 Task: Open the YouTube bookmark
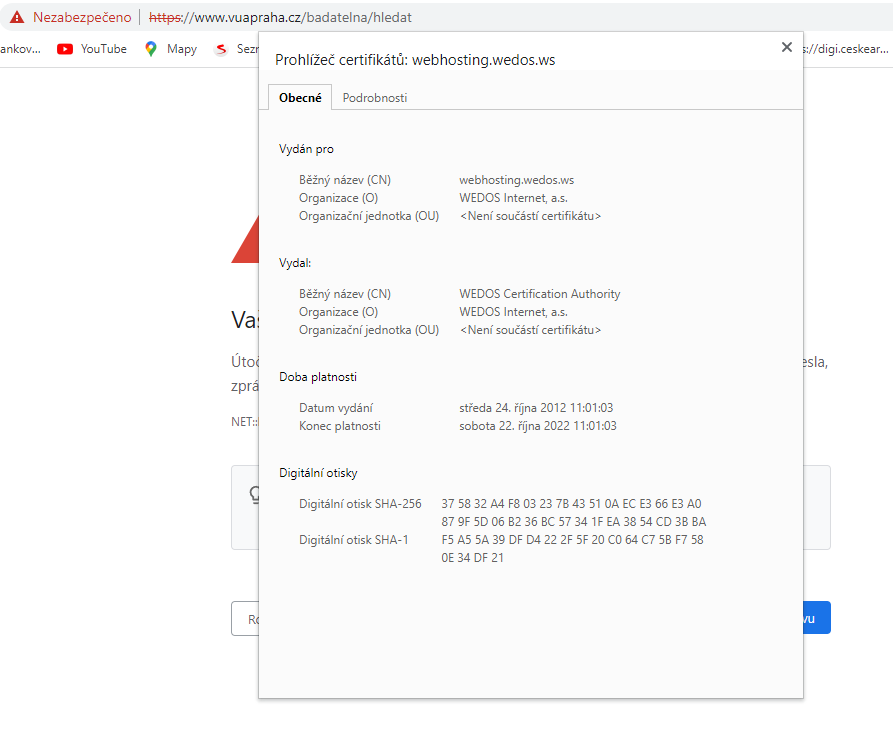92,48
